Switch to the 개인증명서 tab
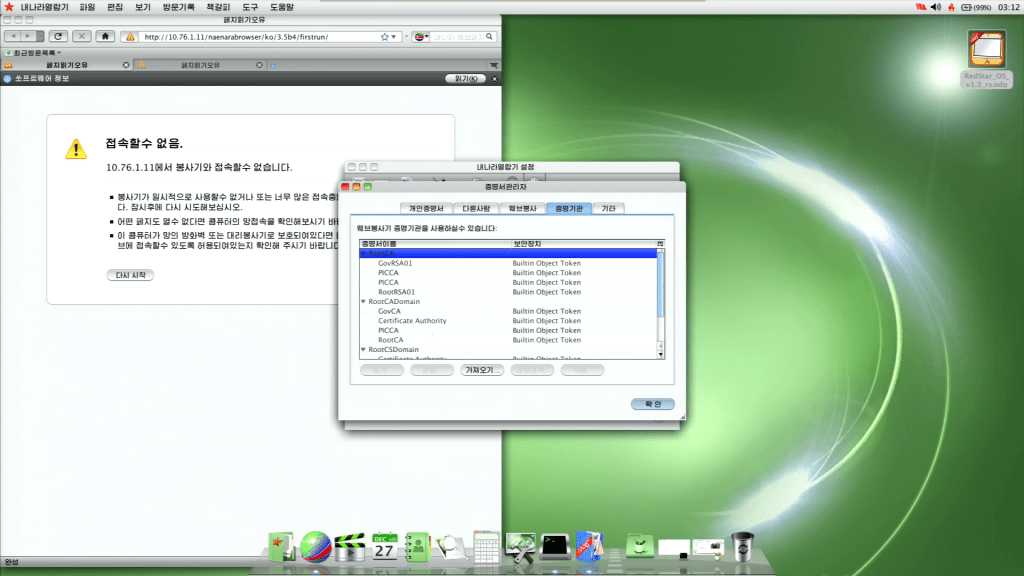Viewport: 1024px width, 576px height. [x=425, y=208]
